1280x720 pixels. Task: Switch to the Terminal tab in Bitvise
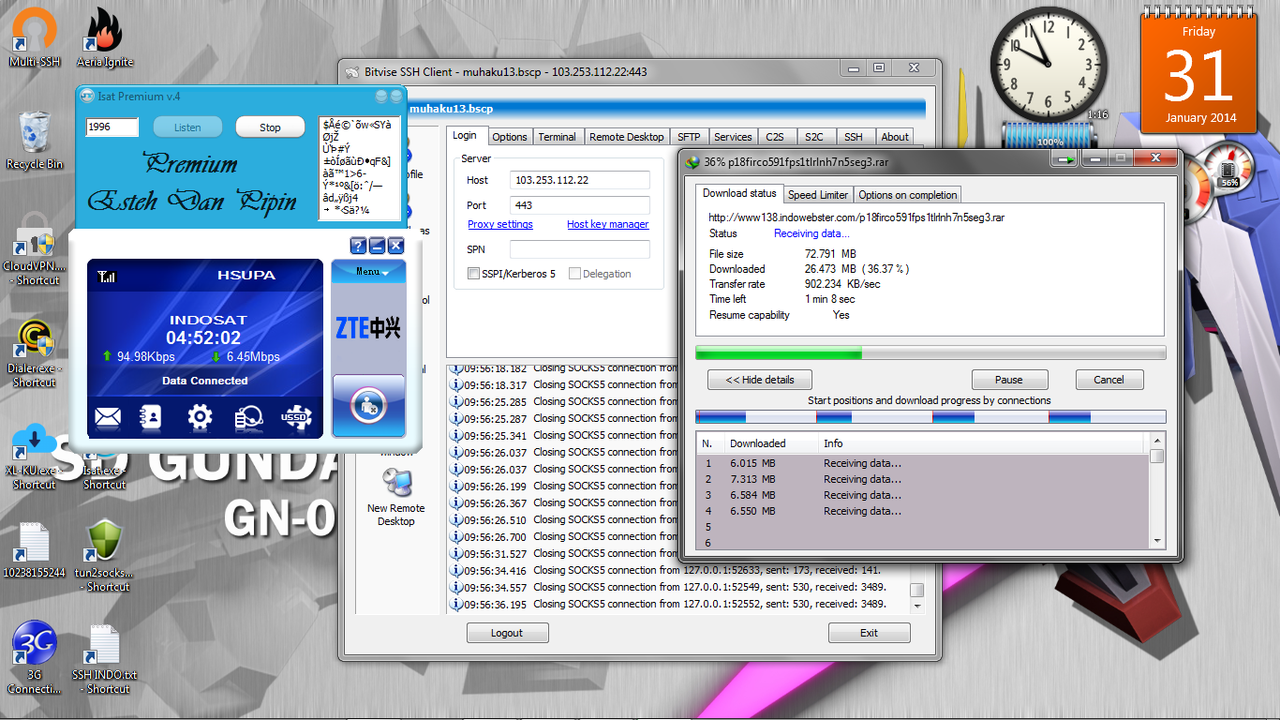tap(557, 137)
